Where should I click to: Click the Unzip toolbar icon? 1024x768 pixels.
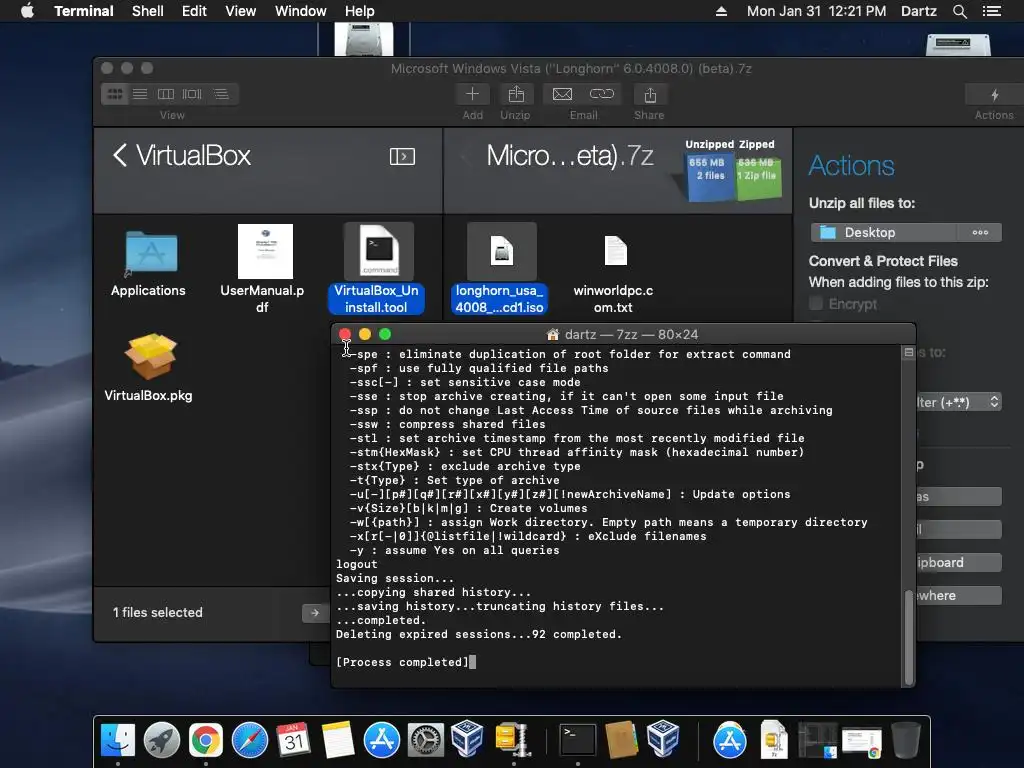click(516, 95)
